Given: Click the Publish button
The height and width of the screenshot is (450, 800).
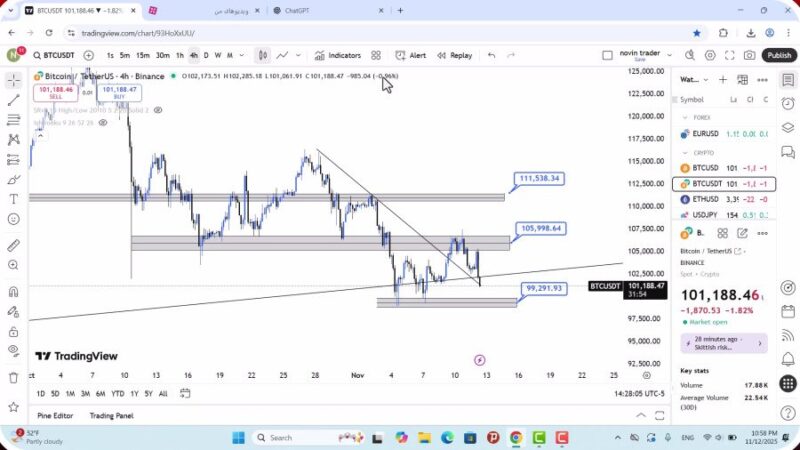Looking at the screenshot, I should click(779, 56).
